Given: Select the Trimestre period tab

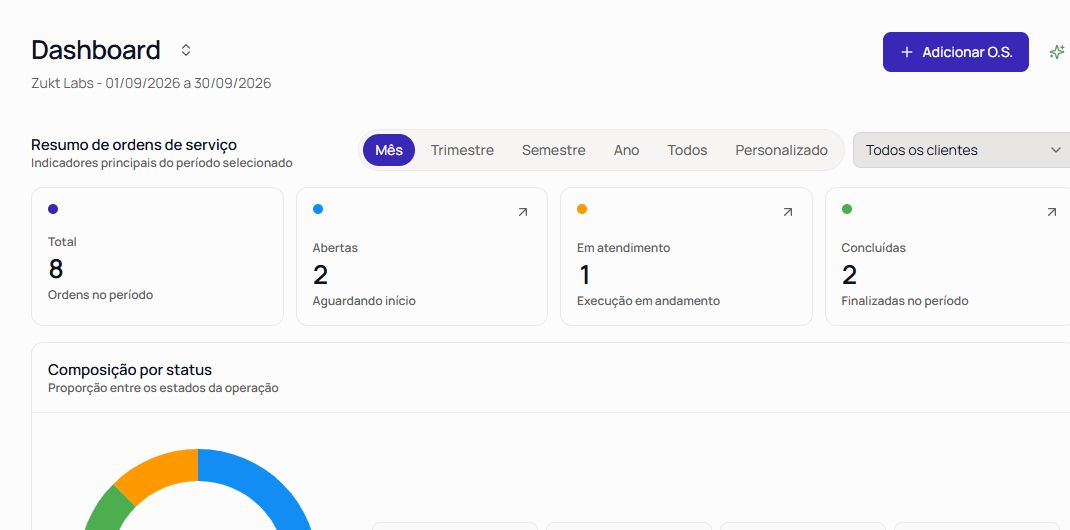Looking at the screenshot, I should 462,150.
